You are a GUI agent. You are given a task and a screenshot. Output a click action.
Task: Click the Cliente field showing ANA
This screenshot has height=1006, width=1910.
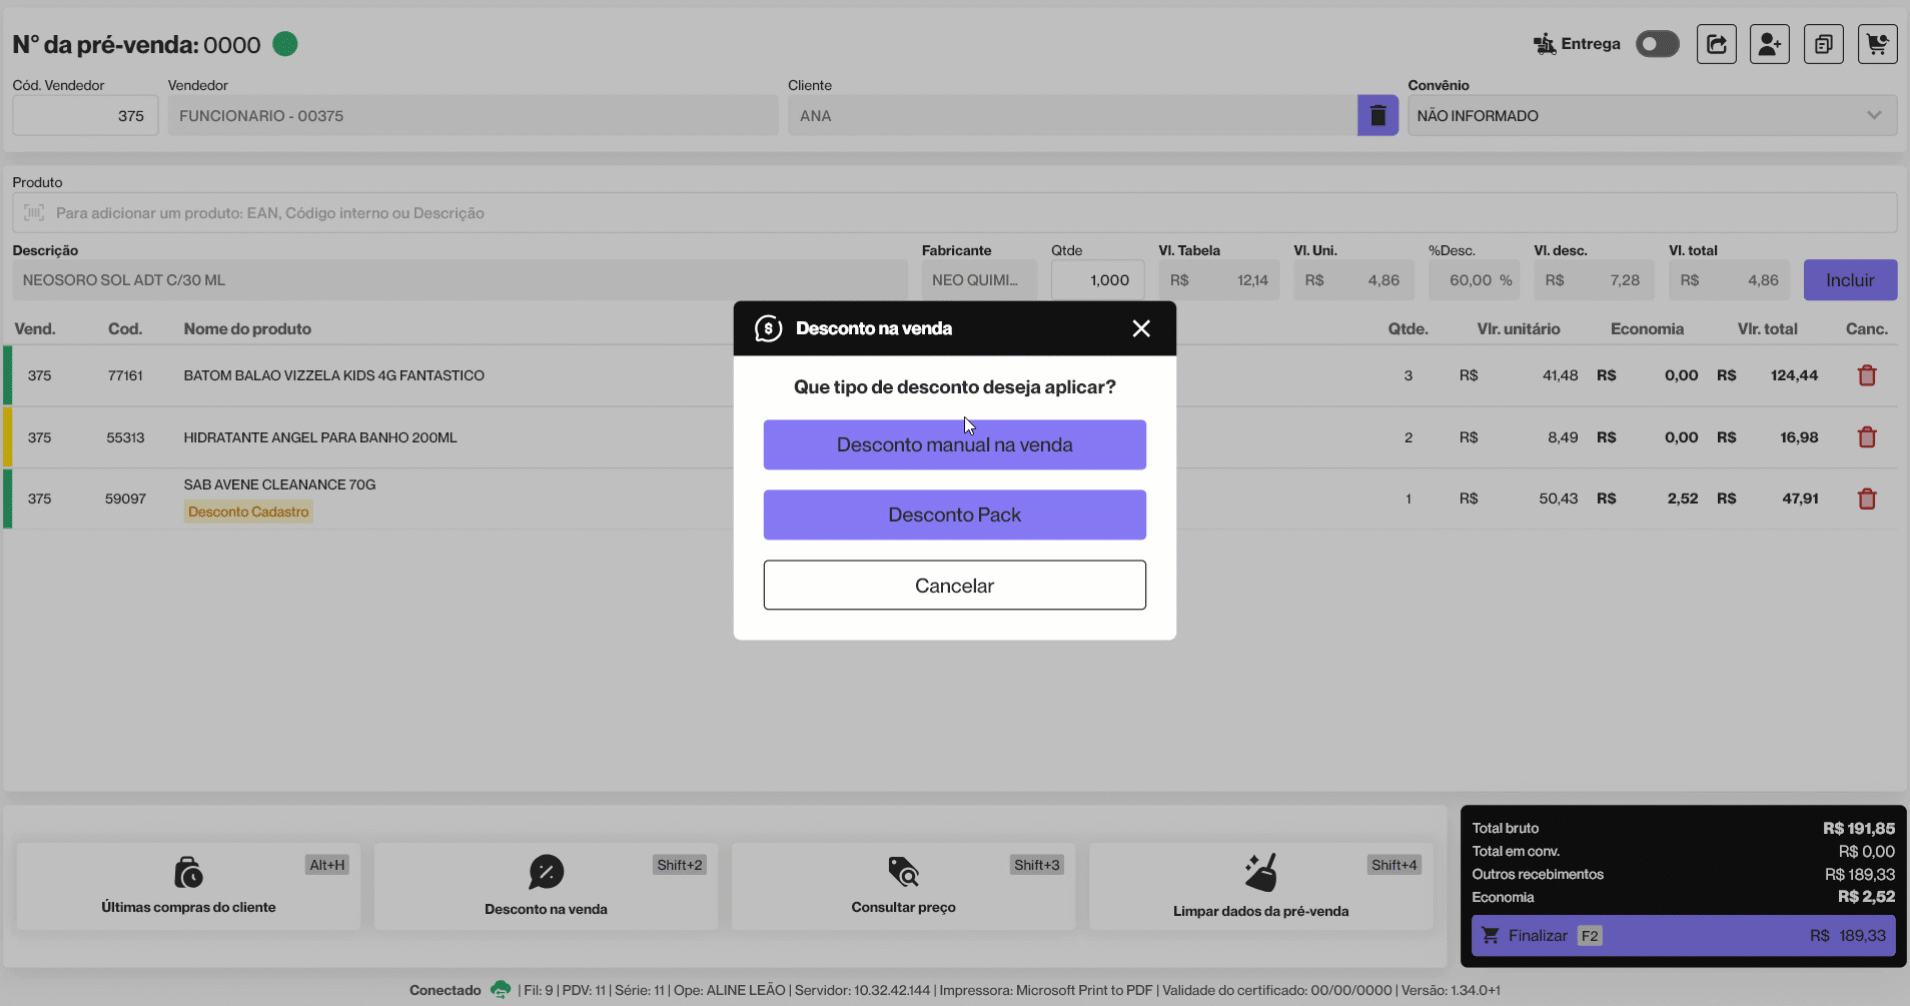pos(1072,115)
